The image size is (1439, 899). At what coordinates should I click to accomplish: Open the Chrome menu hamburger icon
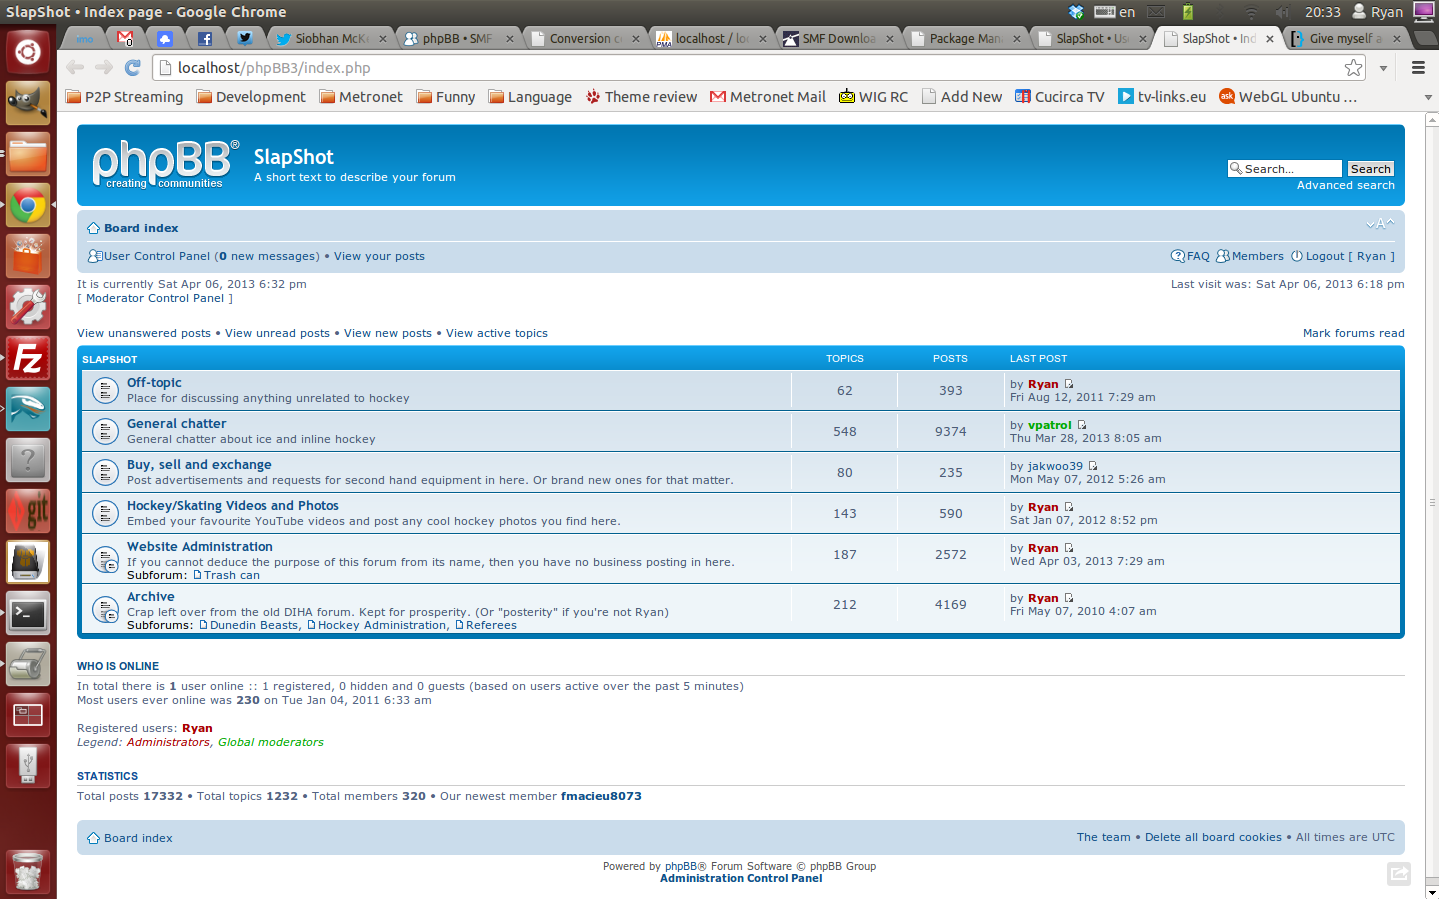click(x=1417, y=68)
